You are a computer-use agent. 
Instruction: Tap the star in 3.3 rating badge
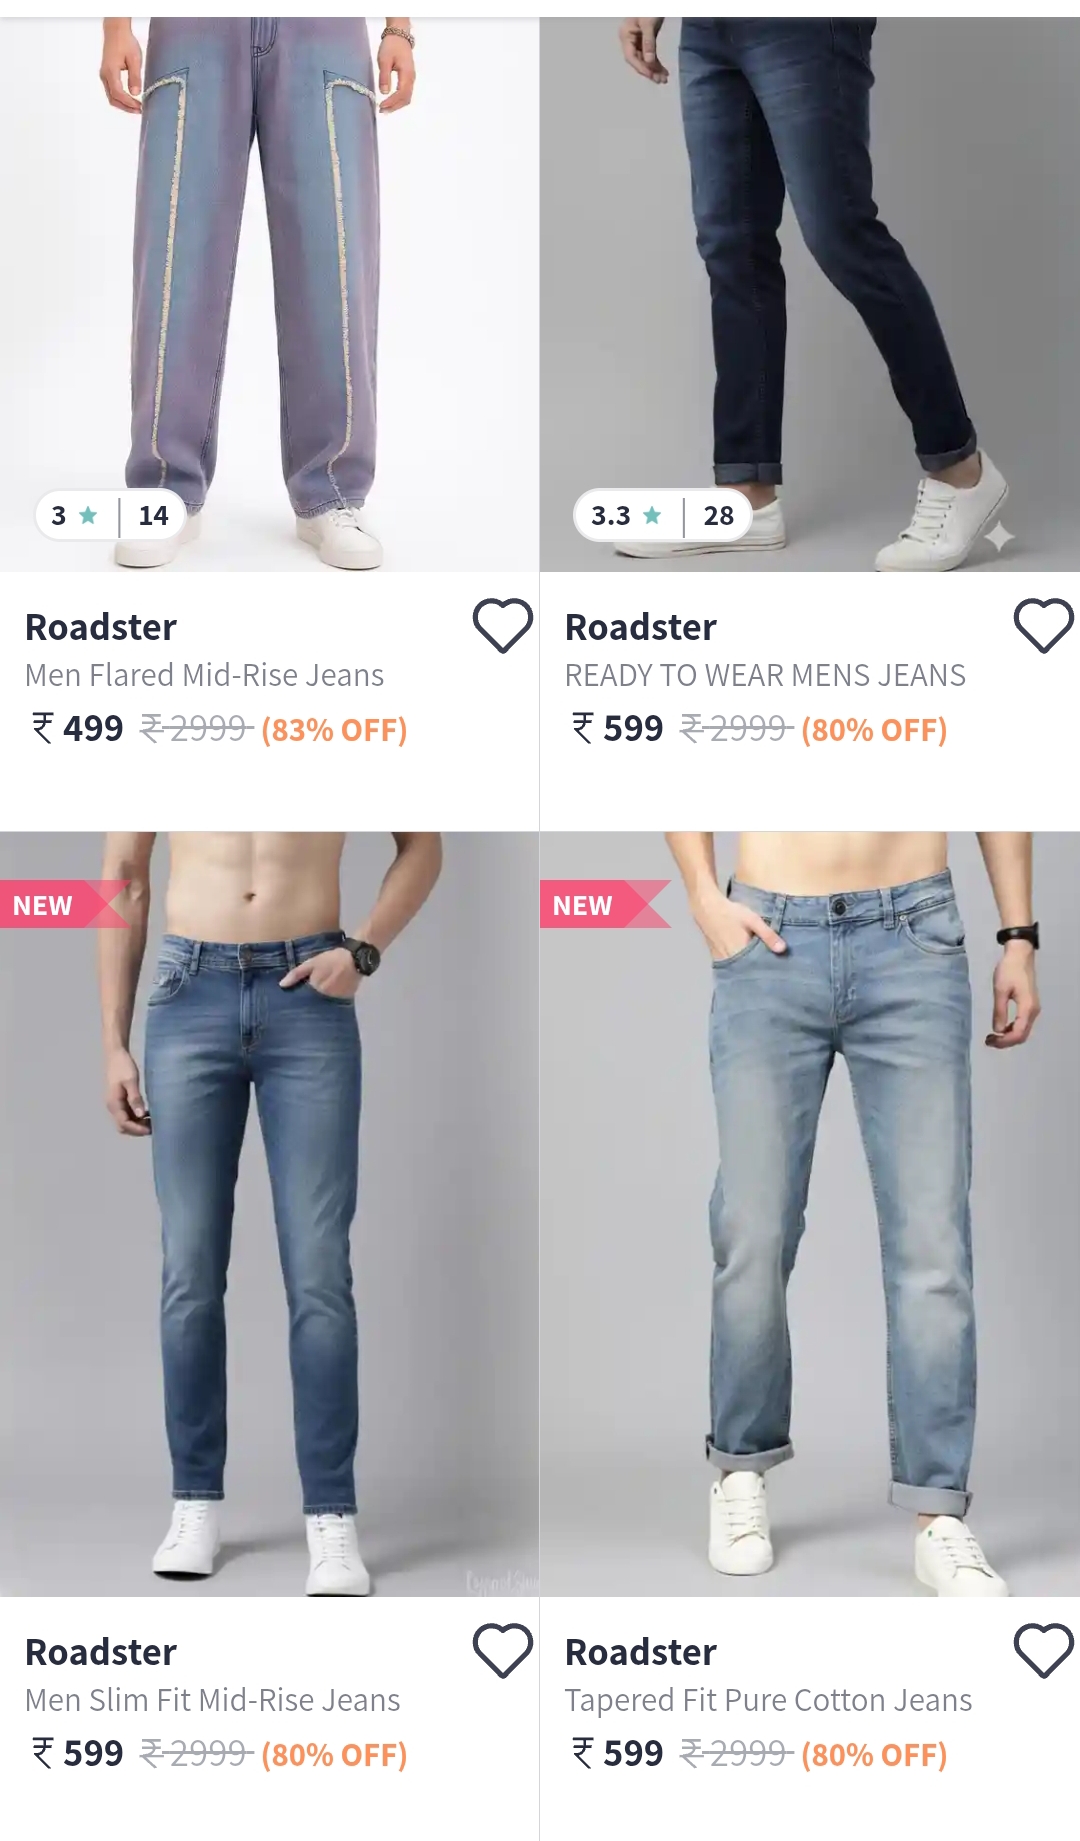tap(652, 515)
